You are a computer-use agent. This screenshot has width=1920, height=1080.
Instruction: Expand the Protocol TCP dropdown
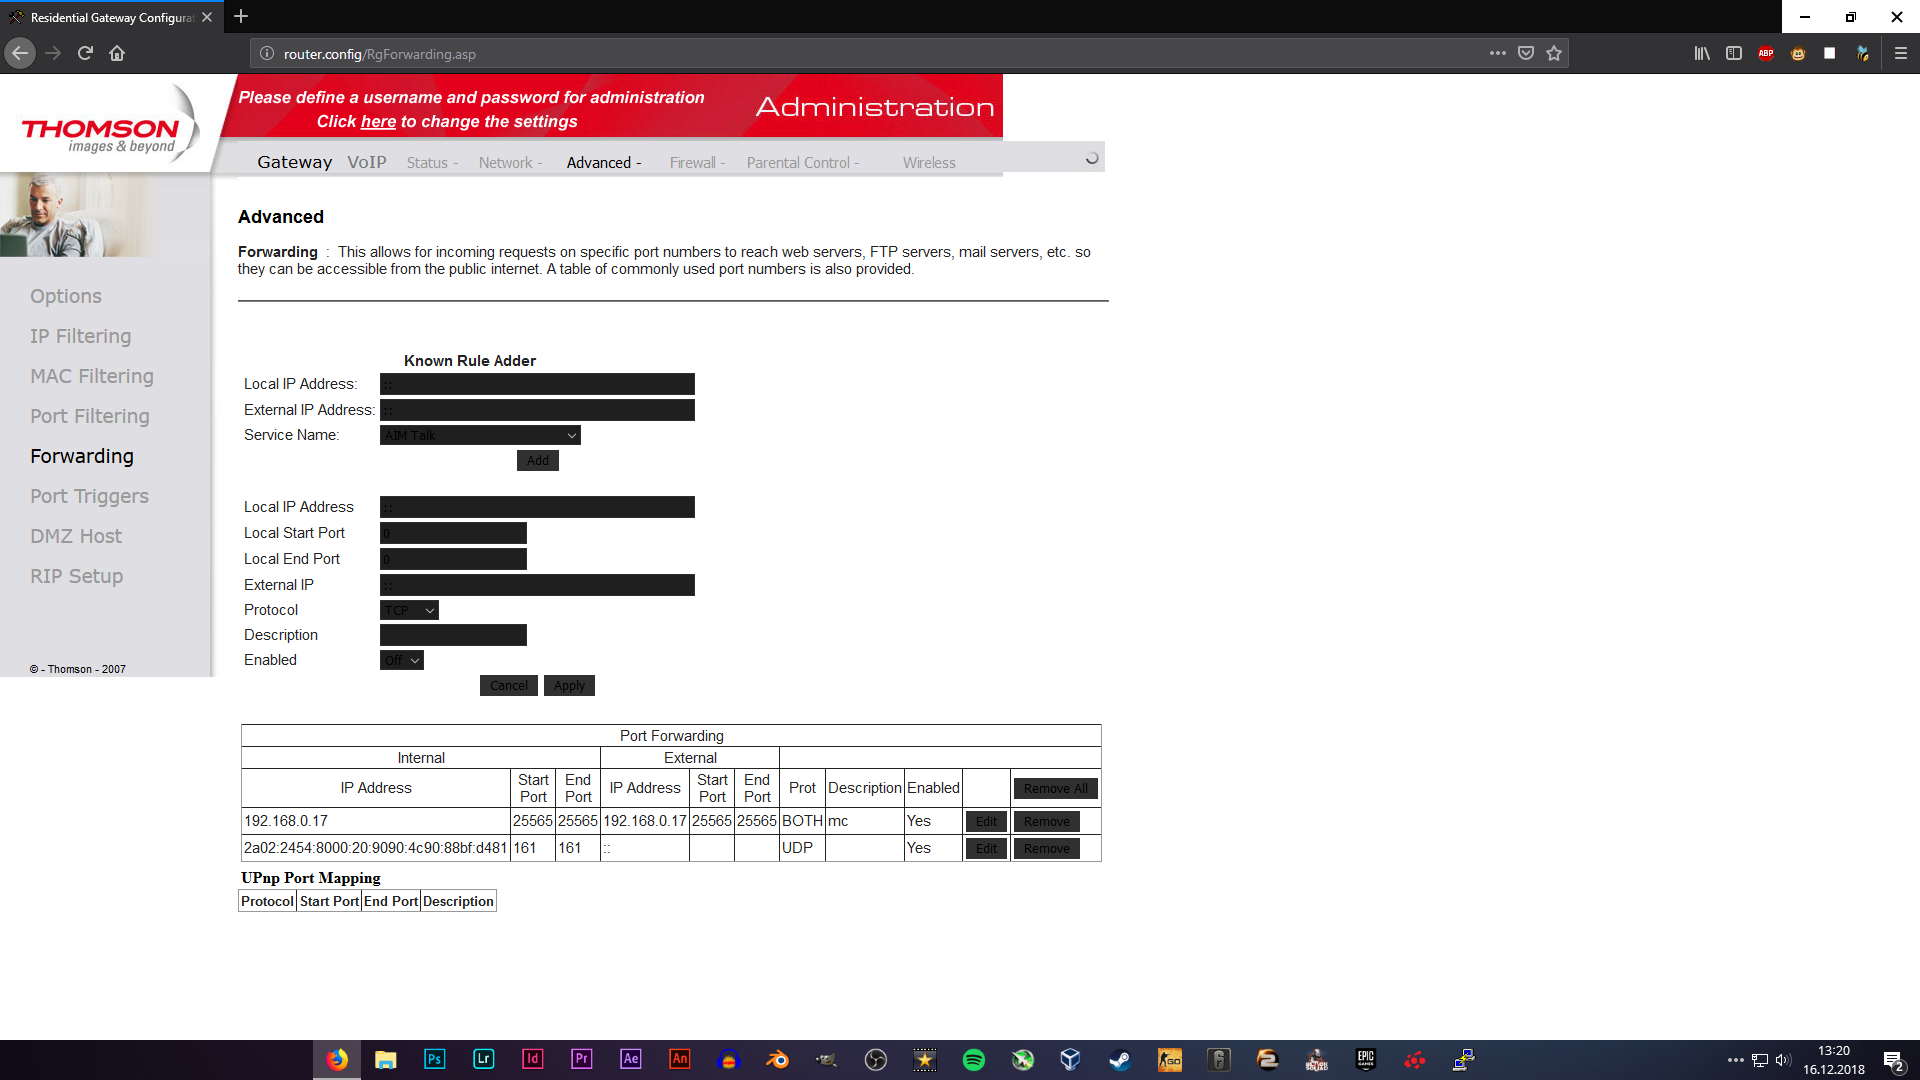point(409,610)
